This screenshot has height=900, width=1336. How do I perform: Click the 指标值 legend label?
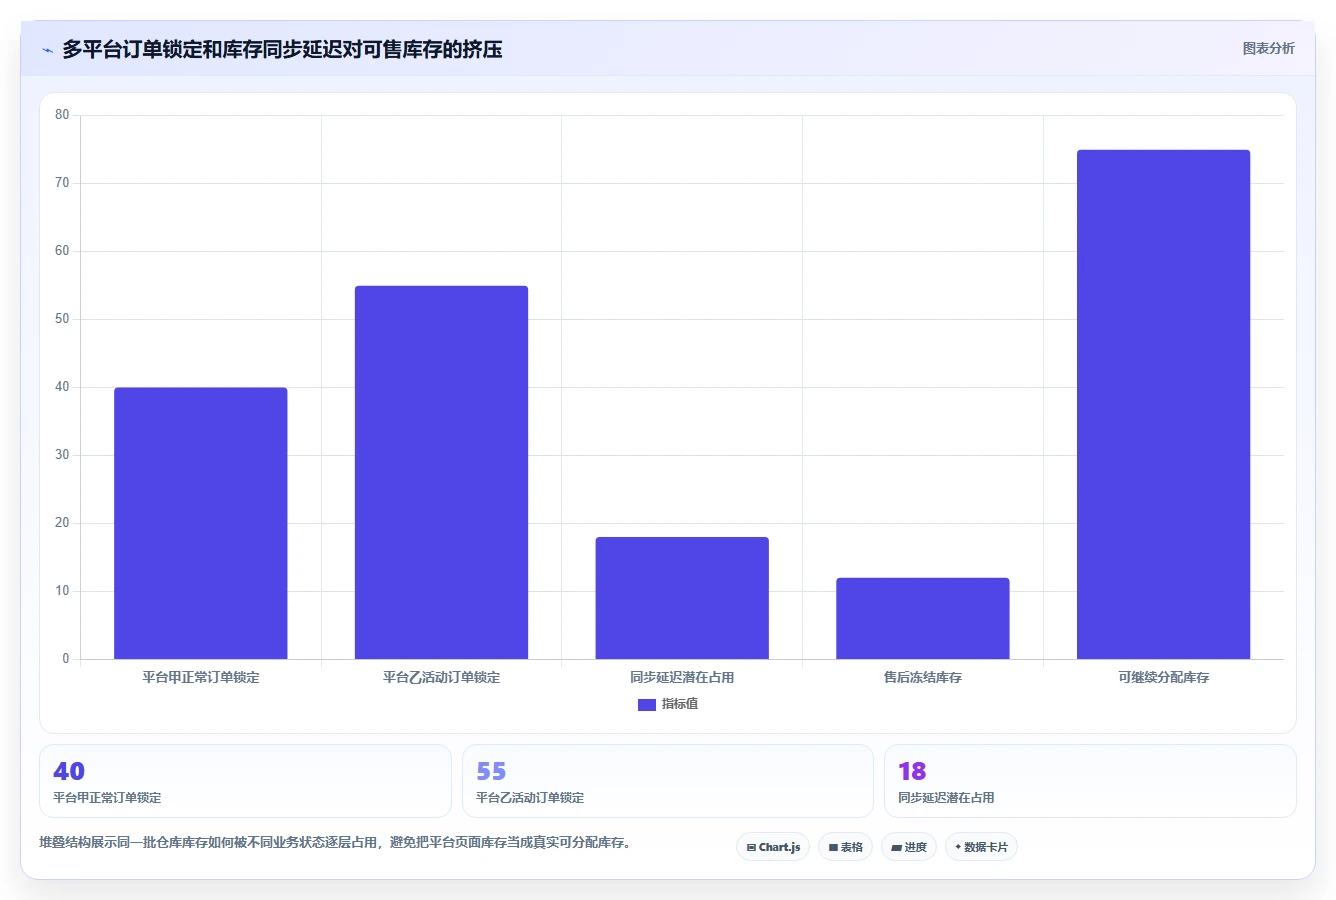(x=680, y=704)
